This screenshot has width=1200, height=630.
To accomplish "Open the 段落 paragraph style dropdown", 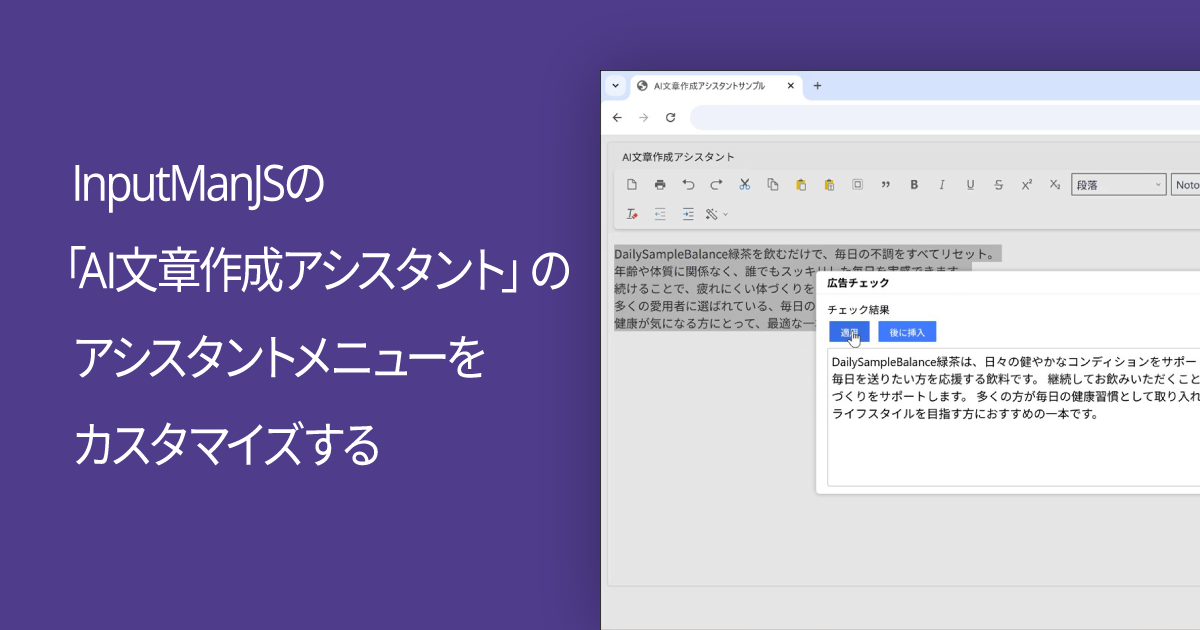I will coord(1118,184).
